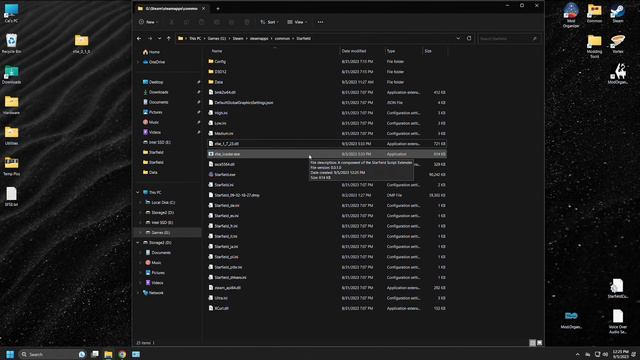640x360 pixels.
Task: Open Chrome from the taskbar
Action: pos(122,354)
